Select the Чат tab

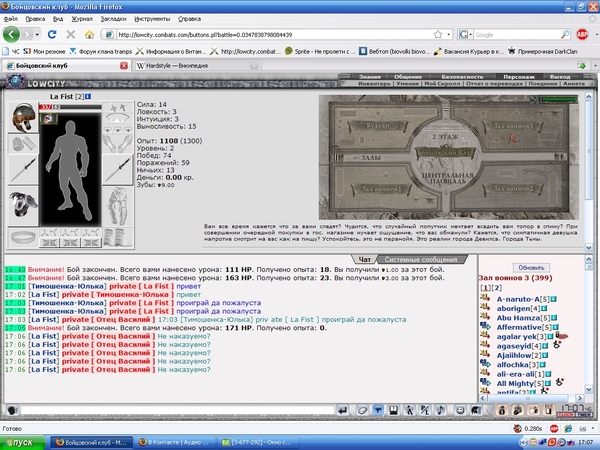click(x=364, y=259)
